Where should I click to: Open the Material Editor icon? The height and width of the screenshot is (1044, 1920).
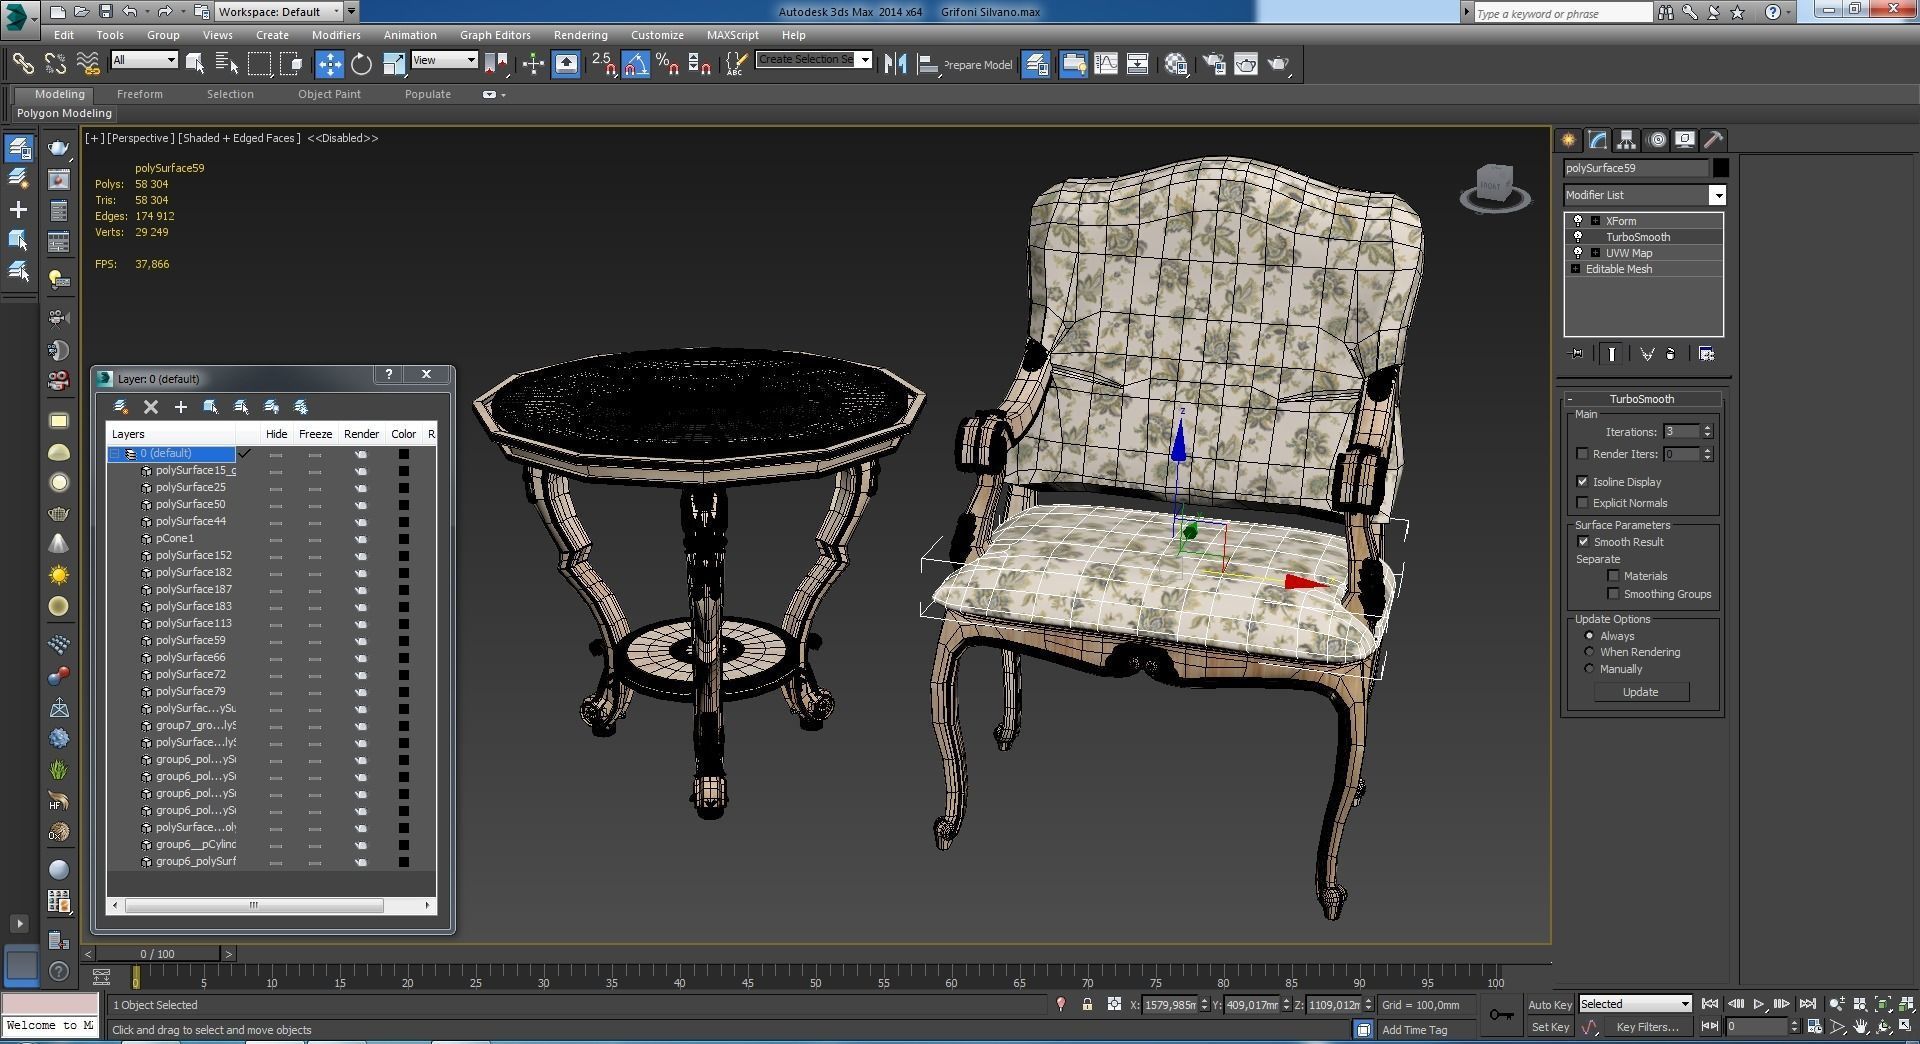pyautogui.click(x=1176, y=64)
